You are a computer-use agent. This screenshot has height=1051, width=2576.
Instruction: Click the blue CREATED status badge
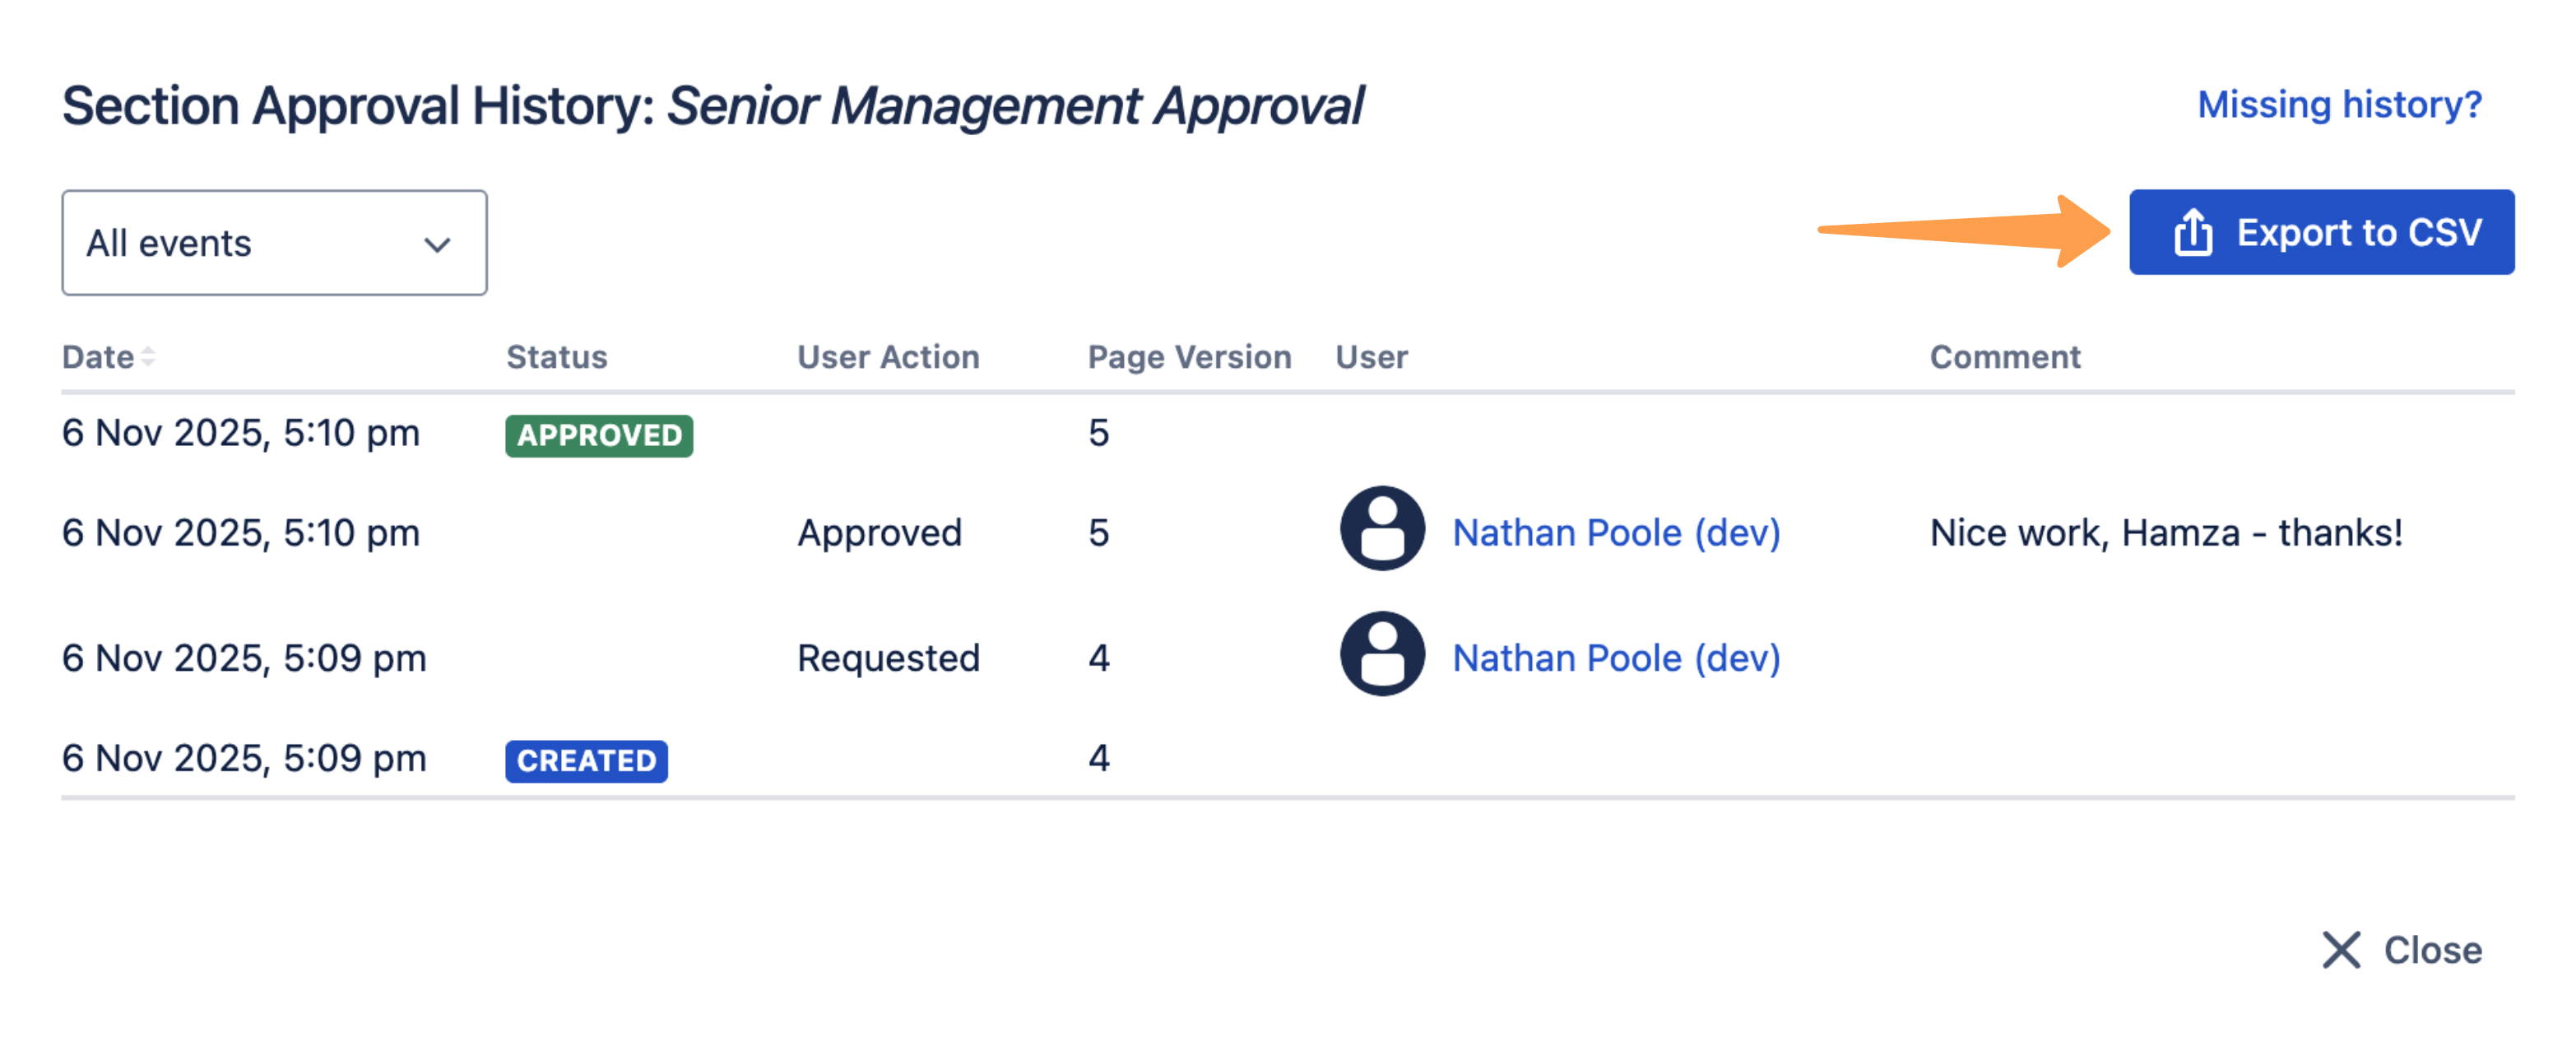tap(586, 761)
